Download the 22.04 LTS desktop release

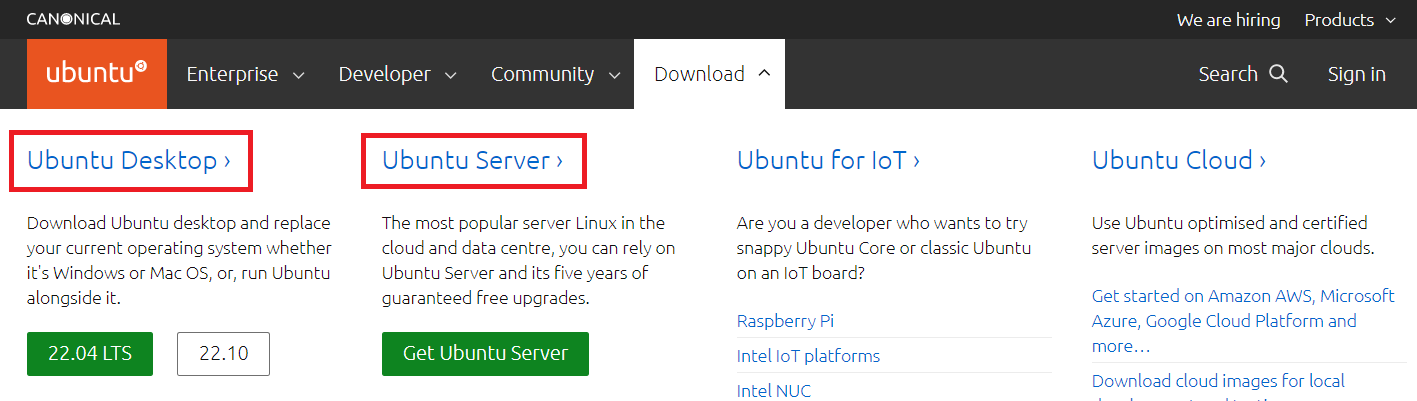point(90,353)
